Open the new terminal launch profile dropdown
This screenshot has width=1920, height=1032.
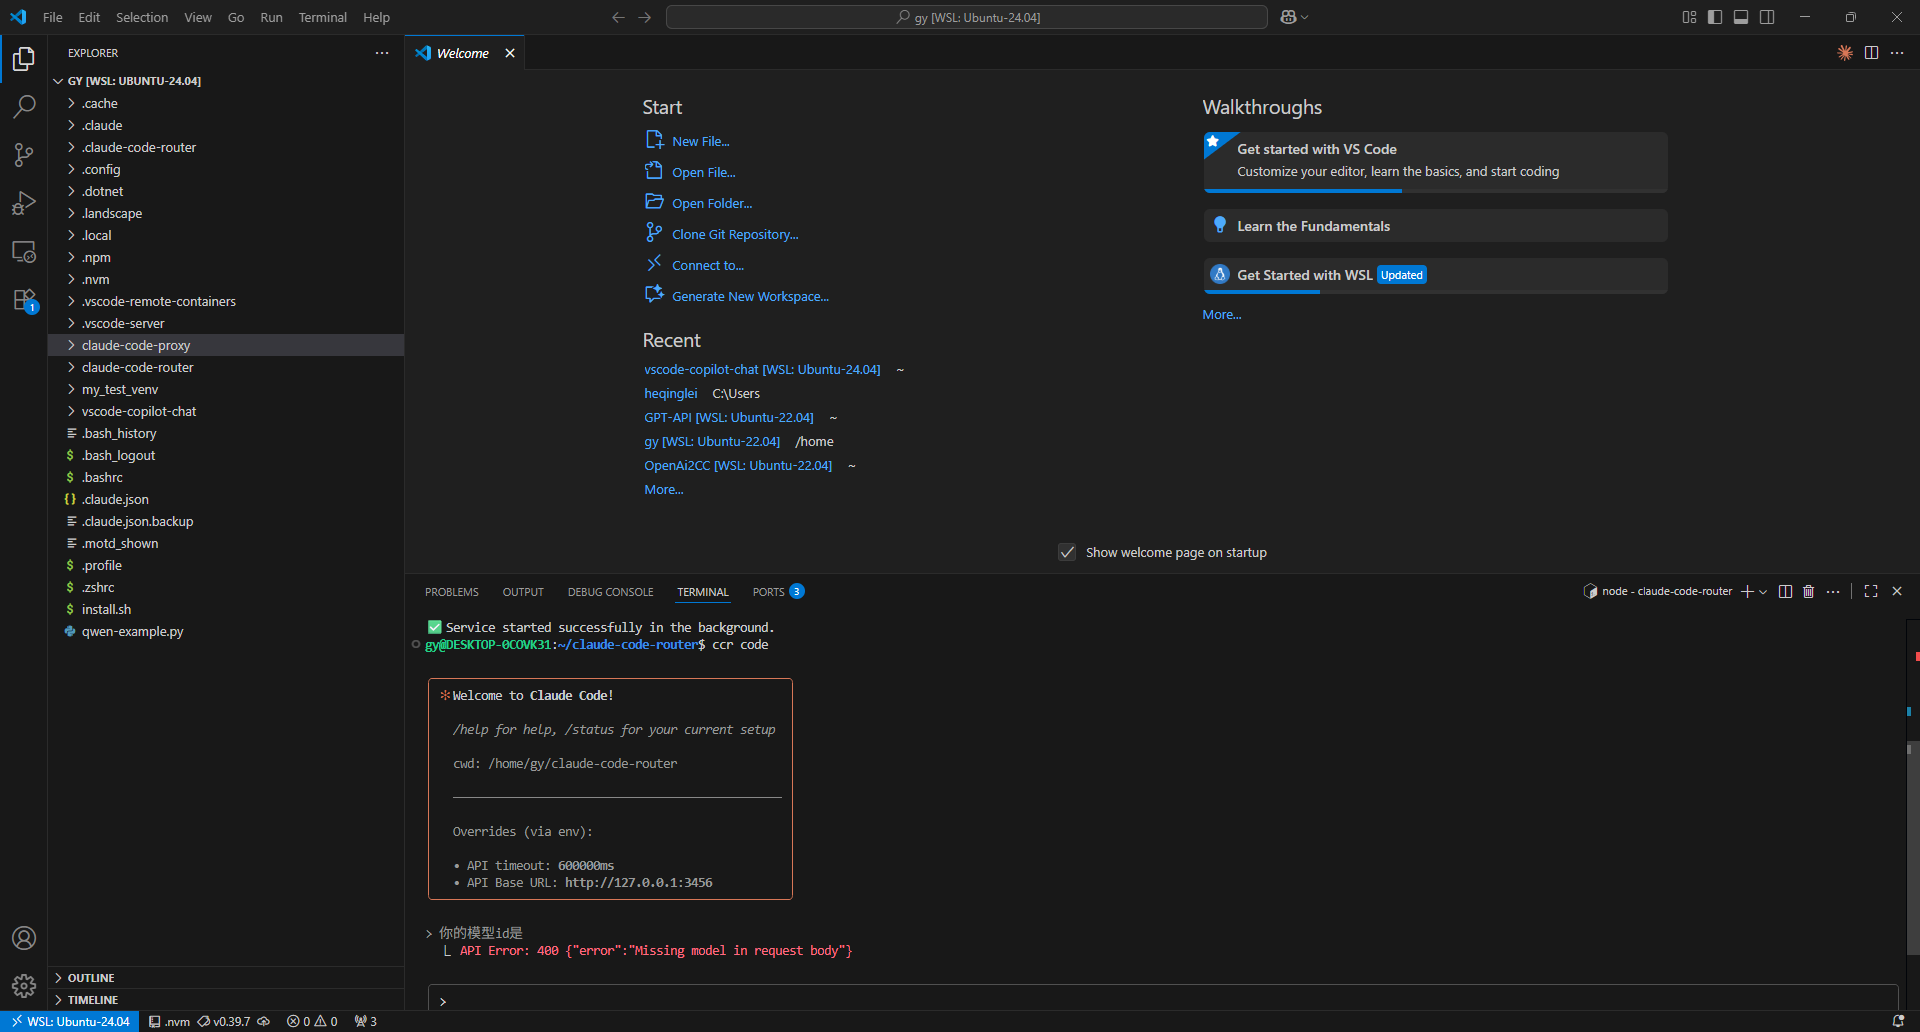coord(1763,592)
